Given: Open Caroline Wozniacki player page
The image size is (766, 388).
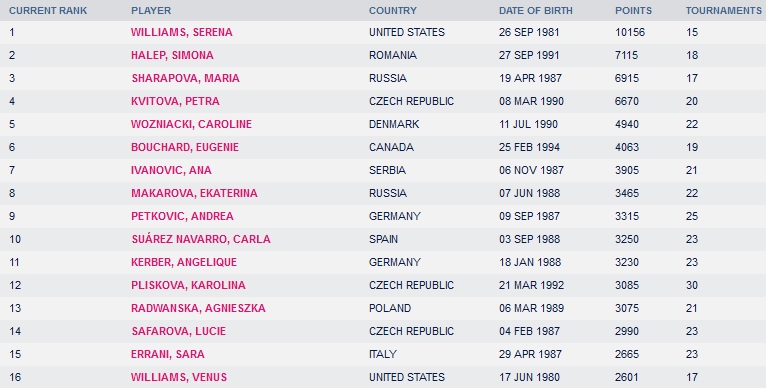Looking at the screenshot, I should pyautogui.click(x=191, y=124).
